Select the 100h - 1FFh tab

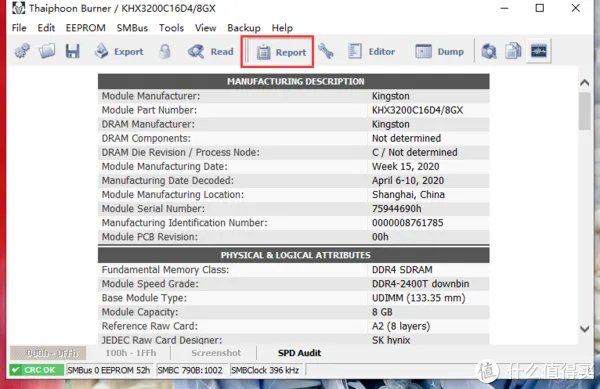(131, 353)
